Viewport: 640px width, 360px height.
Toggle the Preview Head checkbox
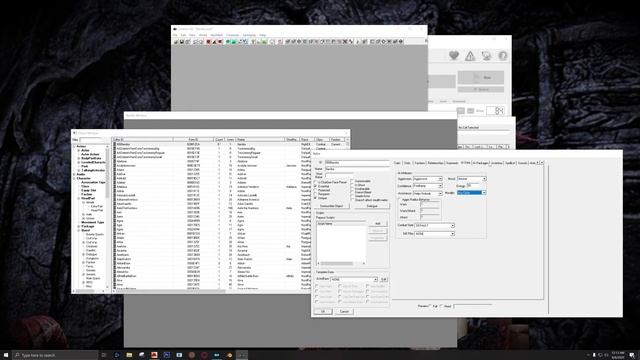[x=442, y=306]
